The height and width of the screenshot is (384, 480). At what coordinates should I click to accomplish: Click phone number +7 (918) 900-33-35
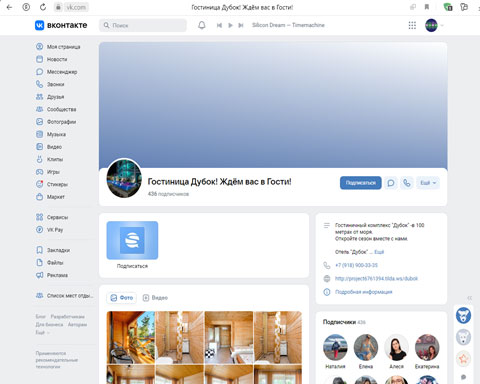point(356,265)
